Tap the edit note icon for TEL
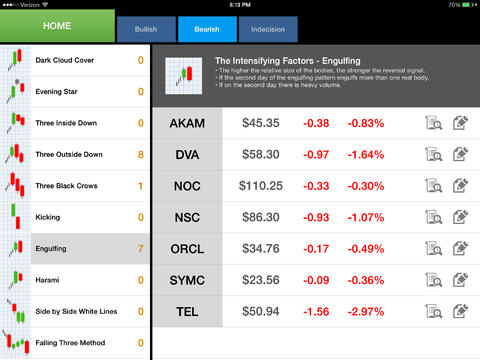Screen dimensions: 480x360 click(x=460, y=311)
